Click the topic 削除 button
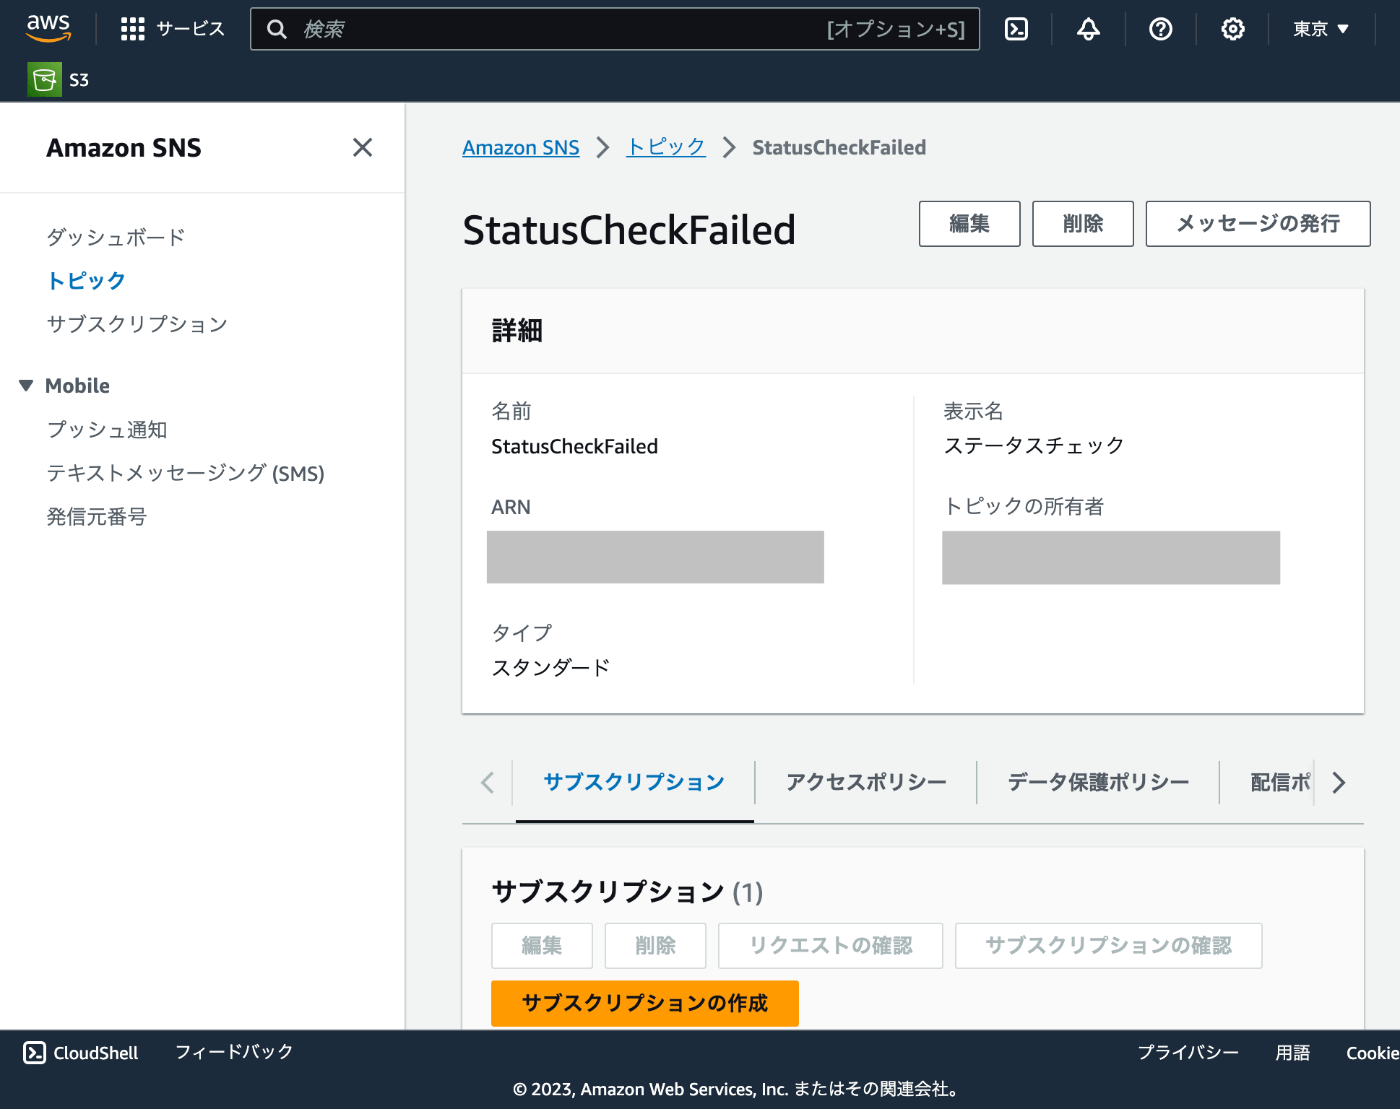The width and height of the screenshot is (1400, 1109). click(x=1083, y=224)
